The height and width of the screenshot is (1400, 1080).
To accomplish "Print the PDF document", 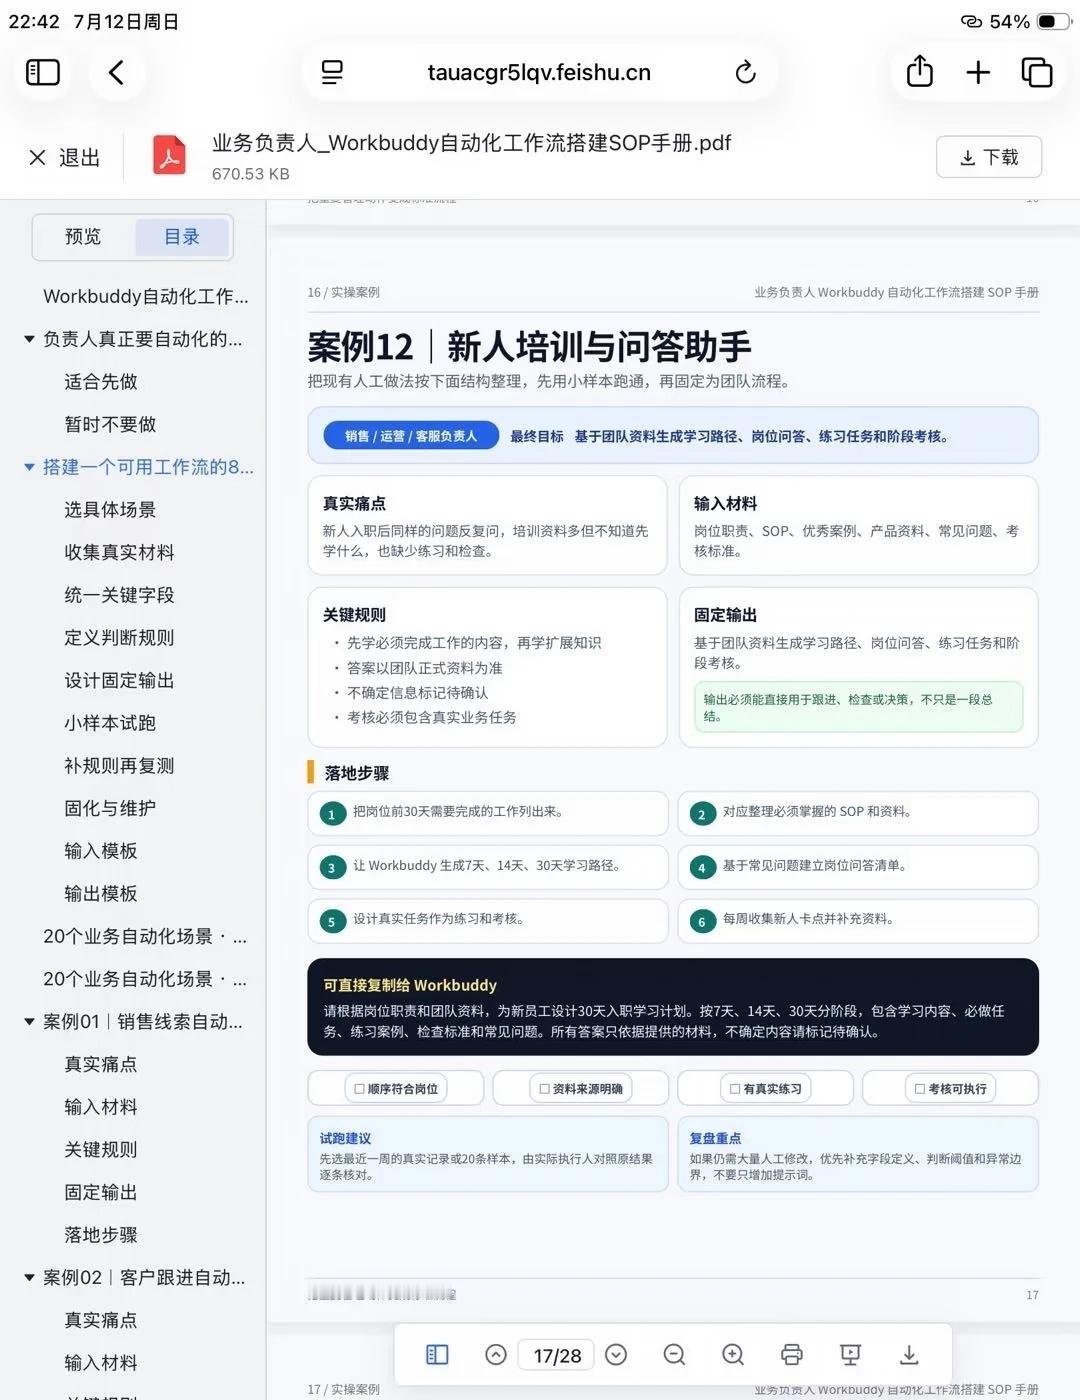I will 792,1354.
